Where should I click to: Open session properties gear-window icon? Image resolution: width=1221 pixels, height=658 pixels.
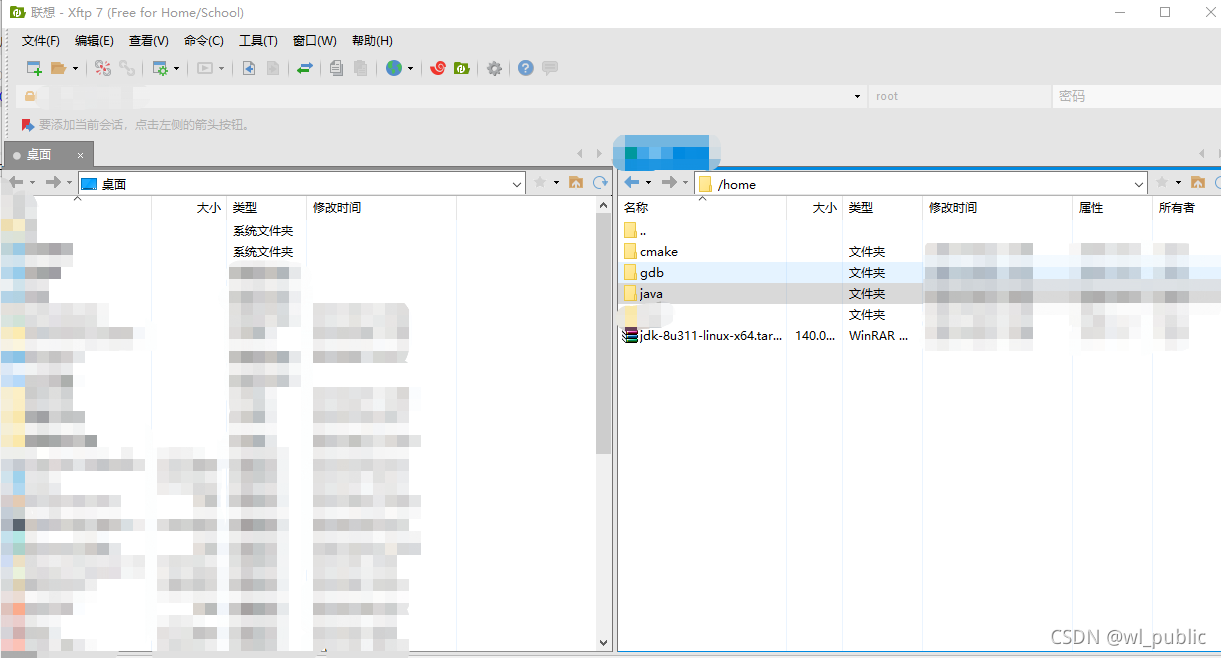coord(160,68)
